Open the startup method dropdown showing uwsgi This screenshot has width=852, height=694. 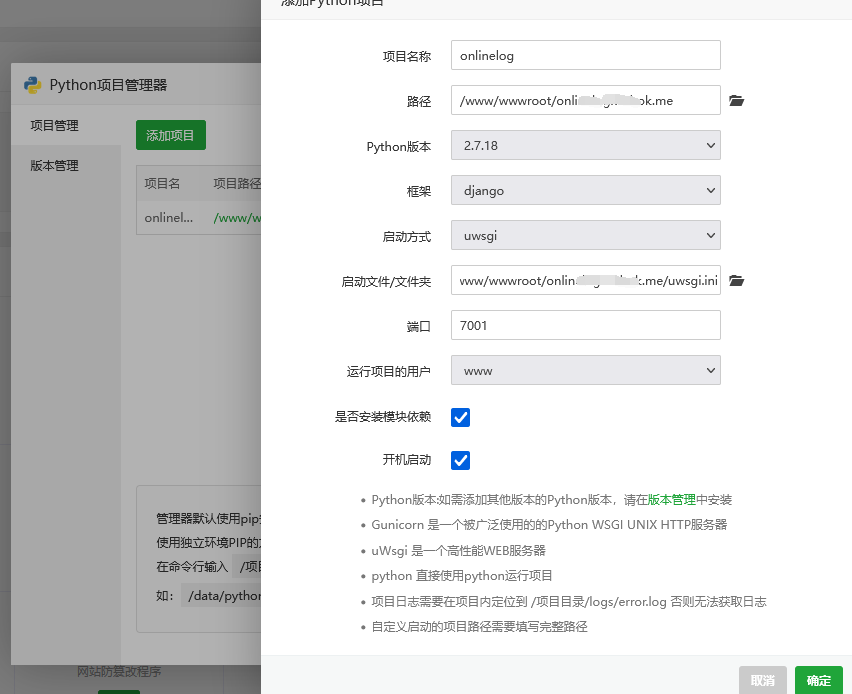(x=586, y=235)
